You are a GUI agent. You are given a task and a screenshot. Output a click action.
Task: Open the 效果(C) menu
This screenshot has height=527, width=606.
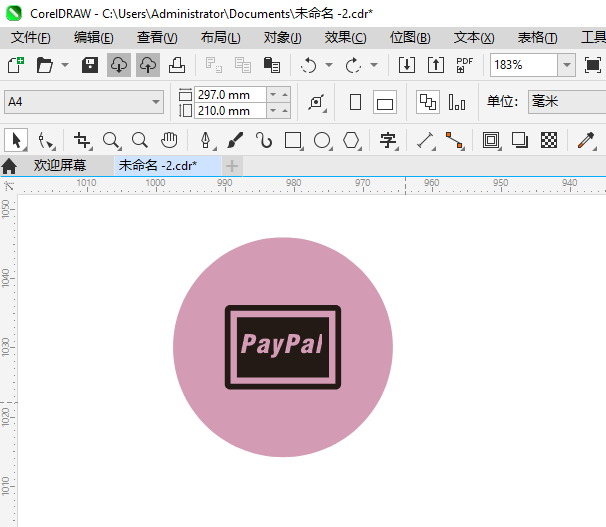(x=346, y=37)
